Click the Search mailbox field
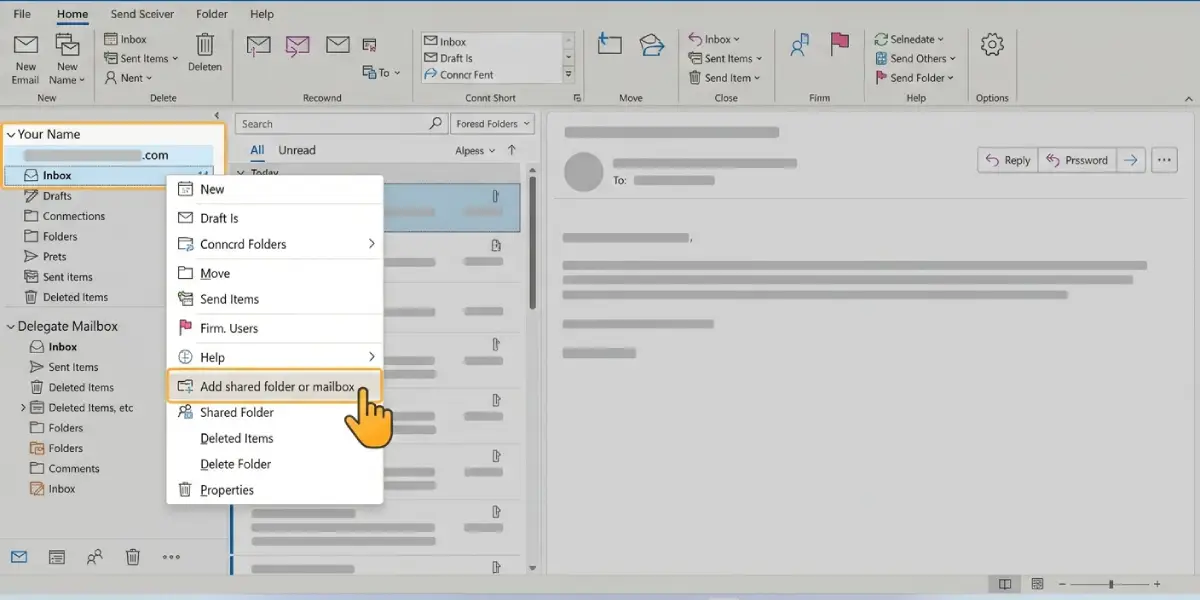 (x=341, y=124)
